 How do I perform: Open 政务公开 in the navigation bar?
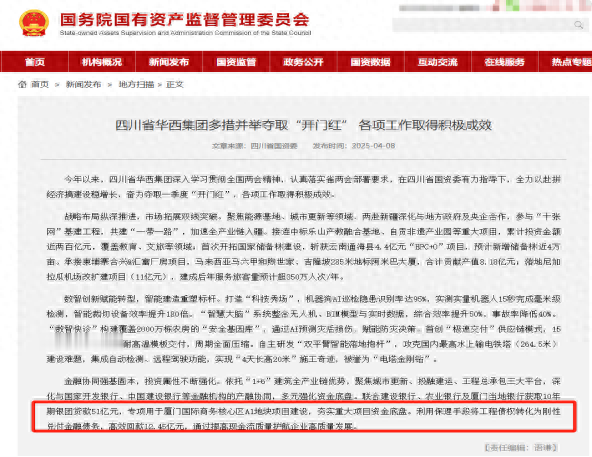pyautogui.click(x=303, y=62)
